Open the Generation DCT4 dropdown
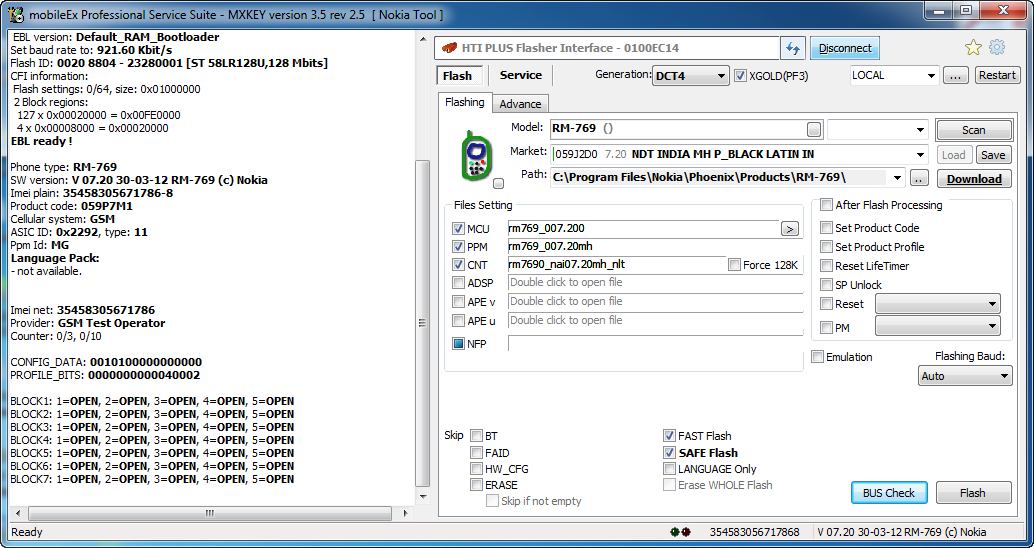Screen dimensions: 1034x548 coord(690,76)
